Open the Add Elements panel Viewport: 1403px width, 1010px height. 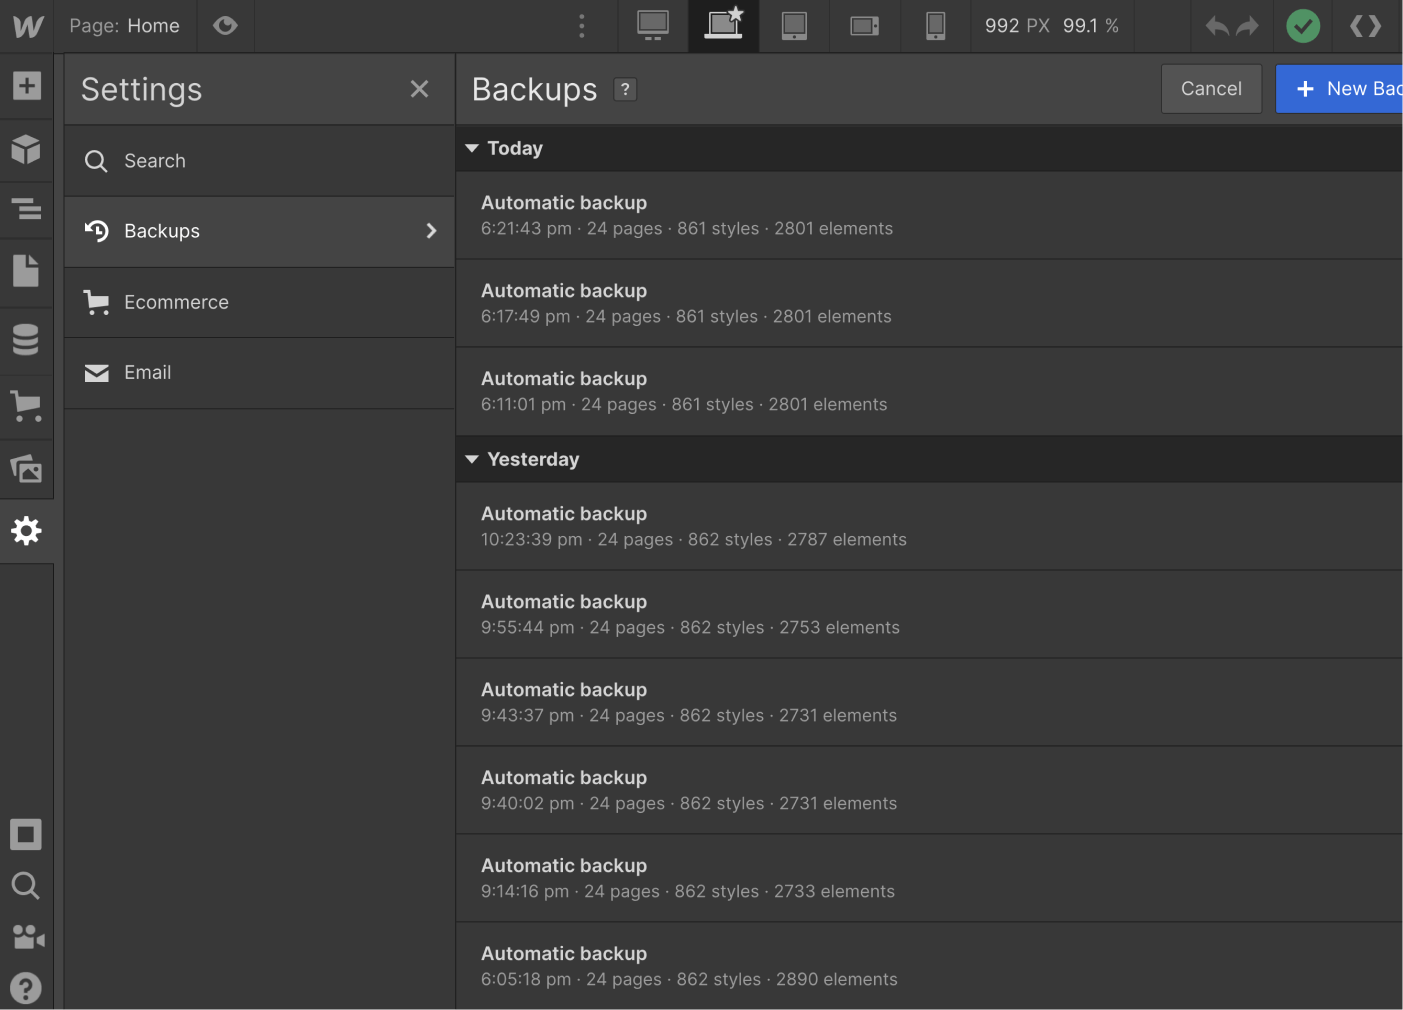[26, 86]
